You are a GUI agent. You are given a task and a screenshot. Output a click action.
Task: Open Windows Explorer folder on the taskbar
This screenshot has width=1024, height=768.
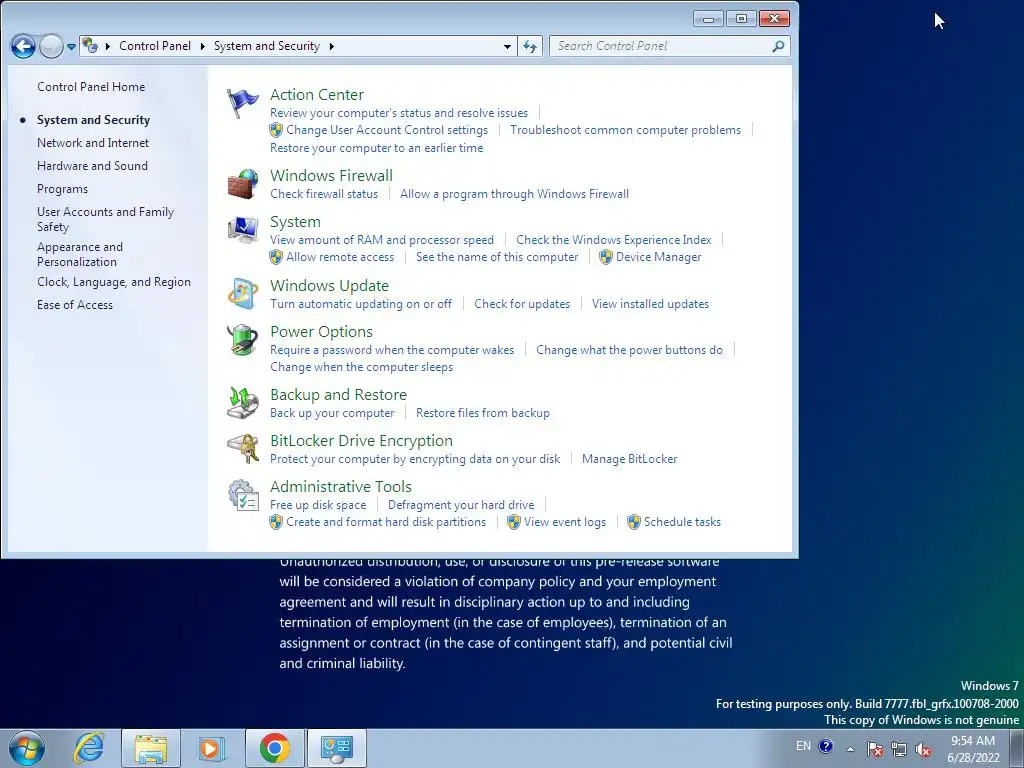[151, 748]
